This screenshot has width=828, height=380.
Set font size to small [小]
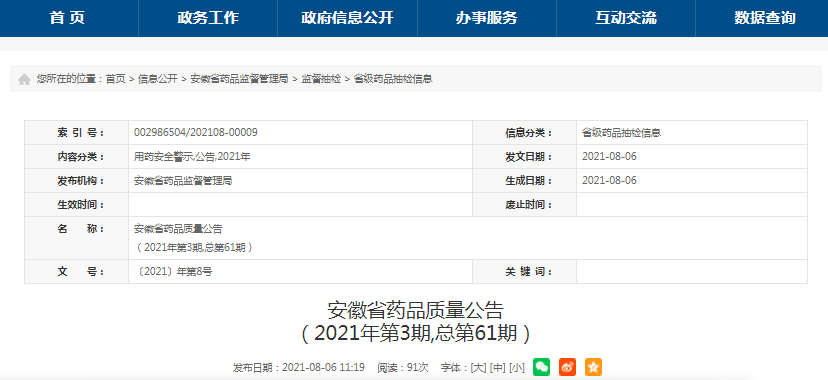(517, 367)
